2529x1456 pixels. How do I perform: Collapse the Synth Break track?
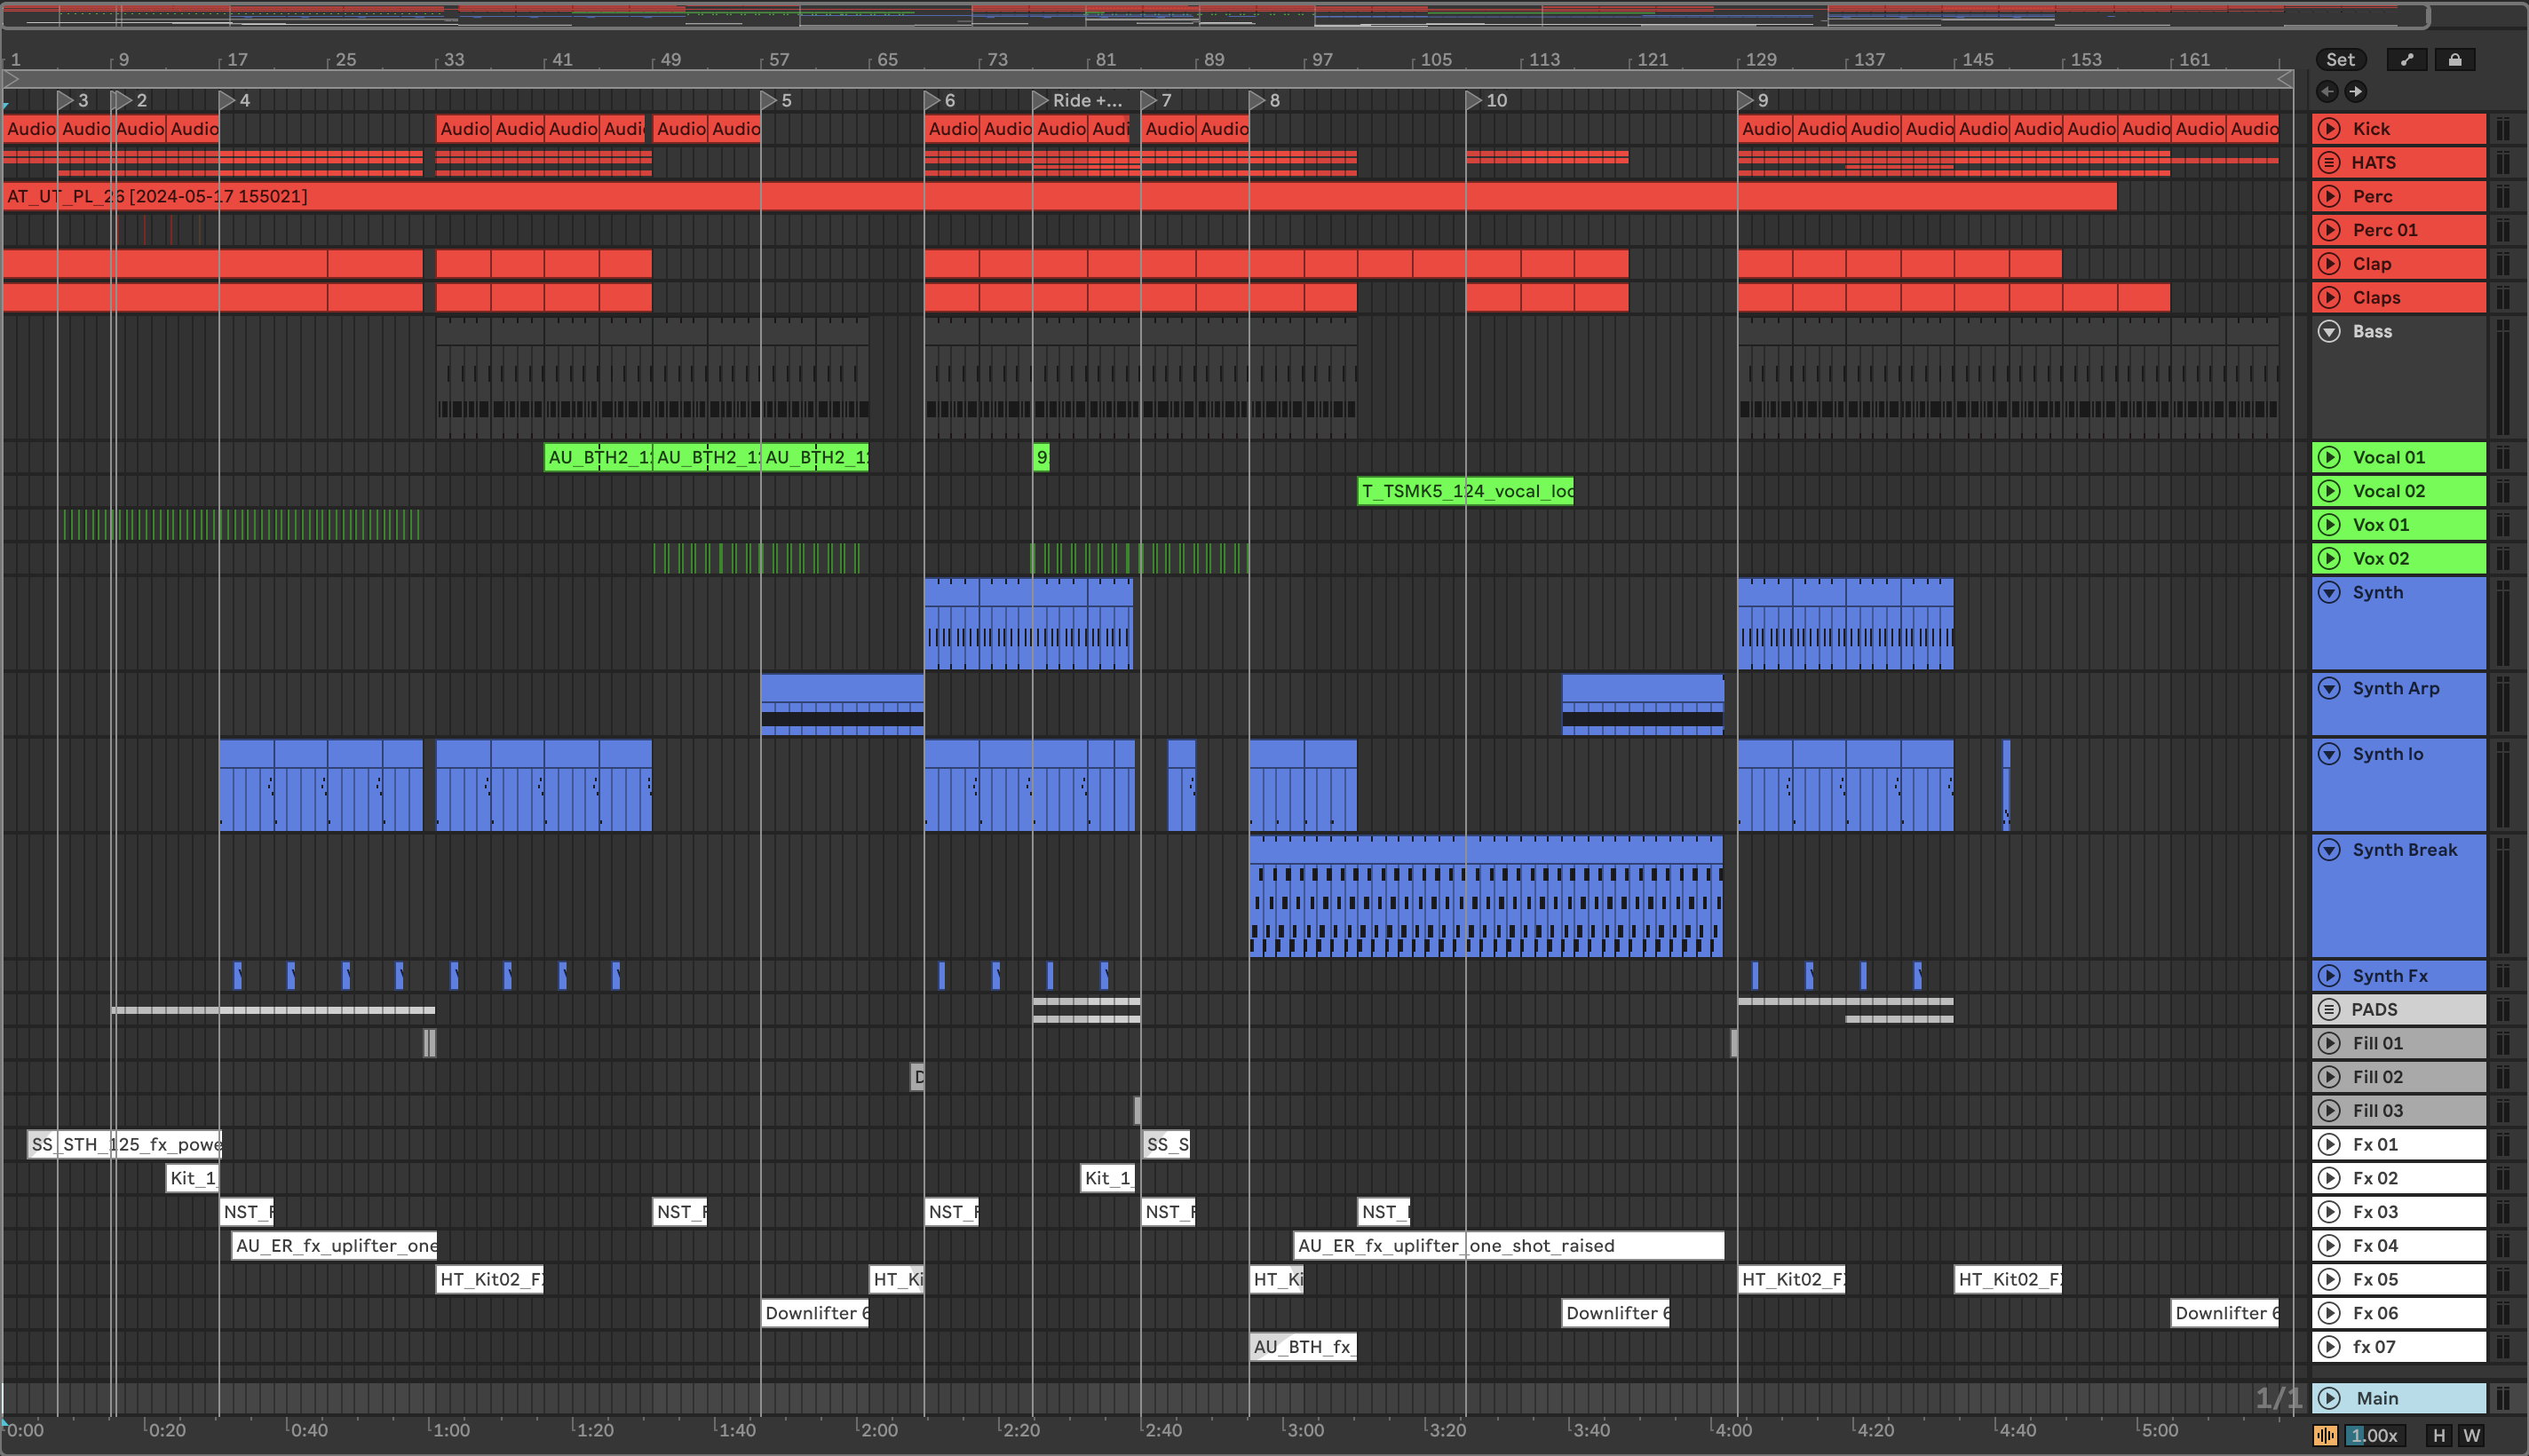point(2329,850)
